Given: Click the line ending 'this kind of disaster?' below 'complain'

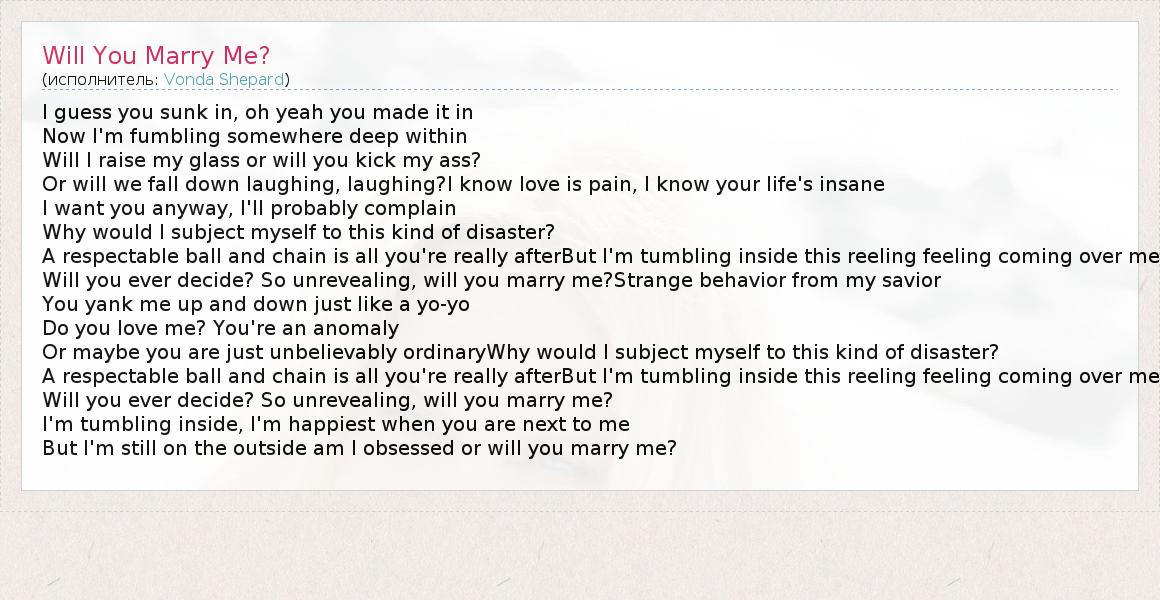Looking at the screenshot, I should [298, 232].
